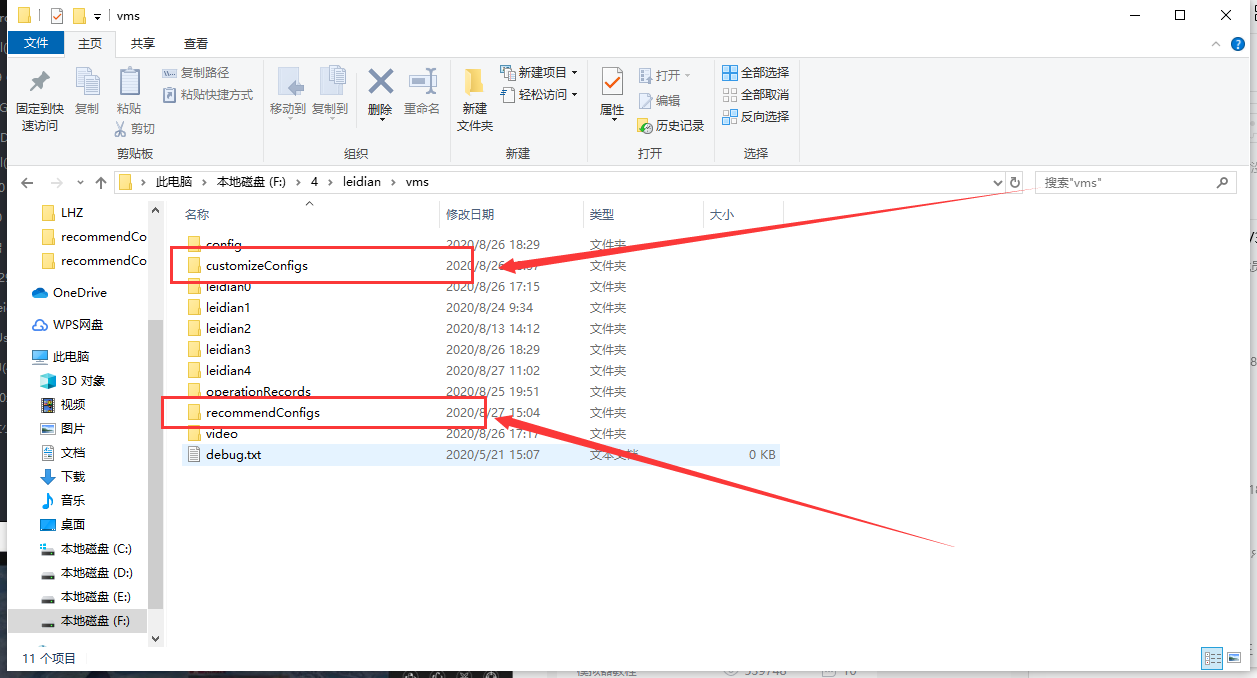Click the Rename icon
The width and height of the screenshot is (1257, 678).
click(x=422, y=82)
